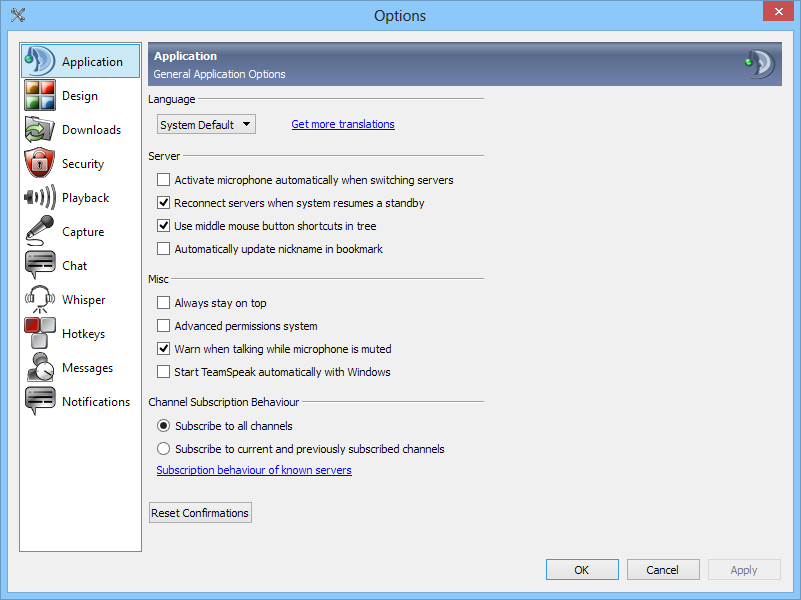The image size is (801, 600).
Task: Open the System Default language dropdown
Action: tap(206, 125)
